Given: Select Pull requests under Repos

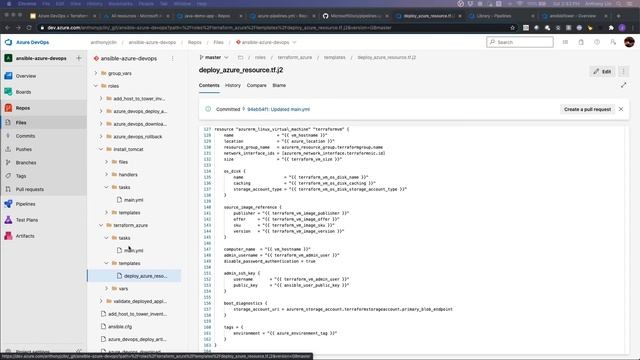Looking at the screenshot, I should coord(29,189).
